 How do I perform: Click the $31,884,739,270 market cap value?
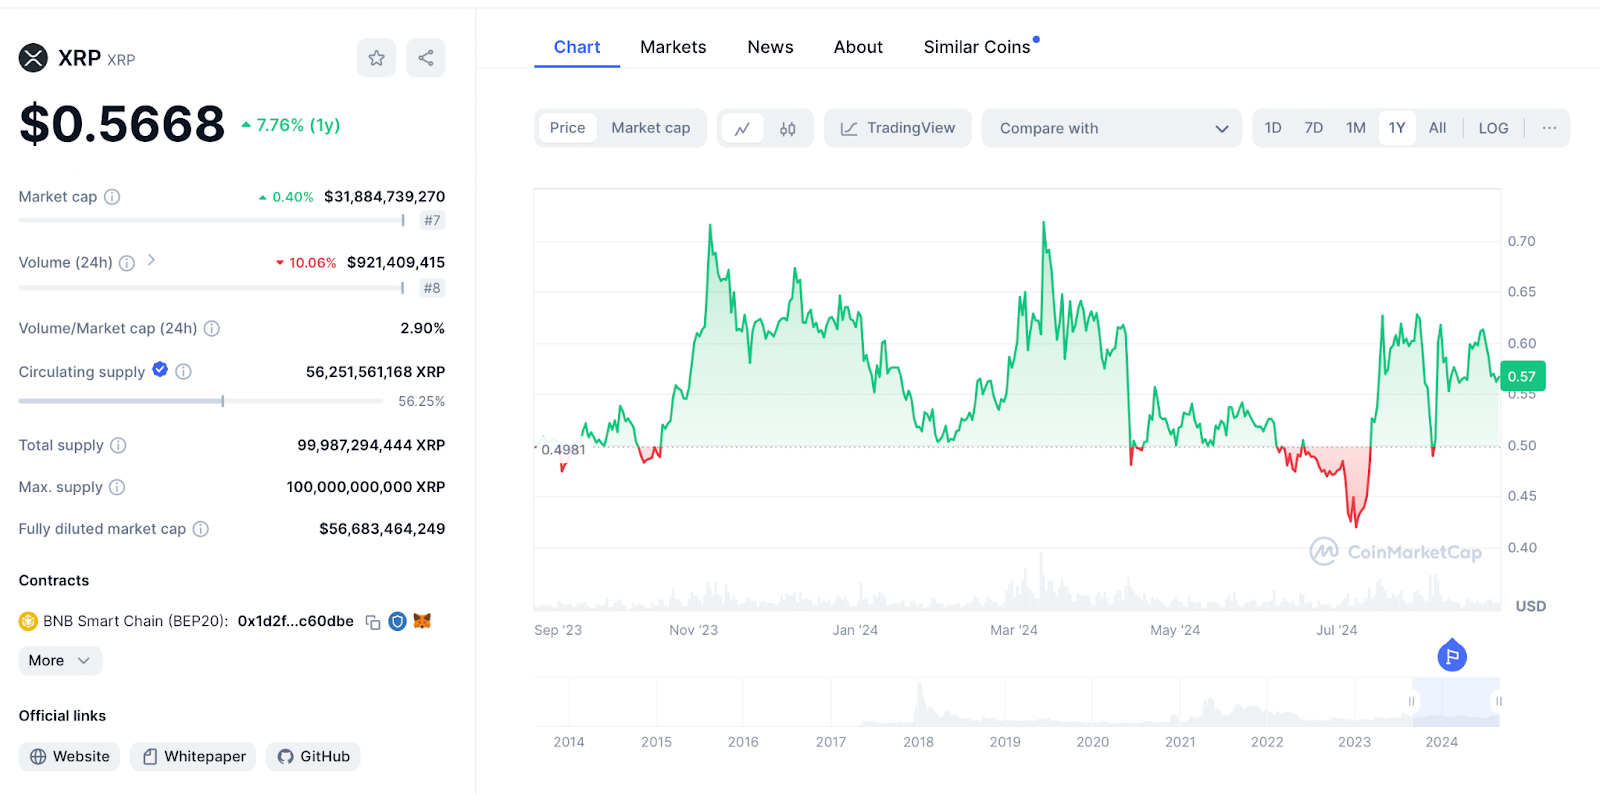(384, 197)
